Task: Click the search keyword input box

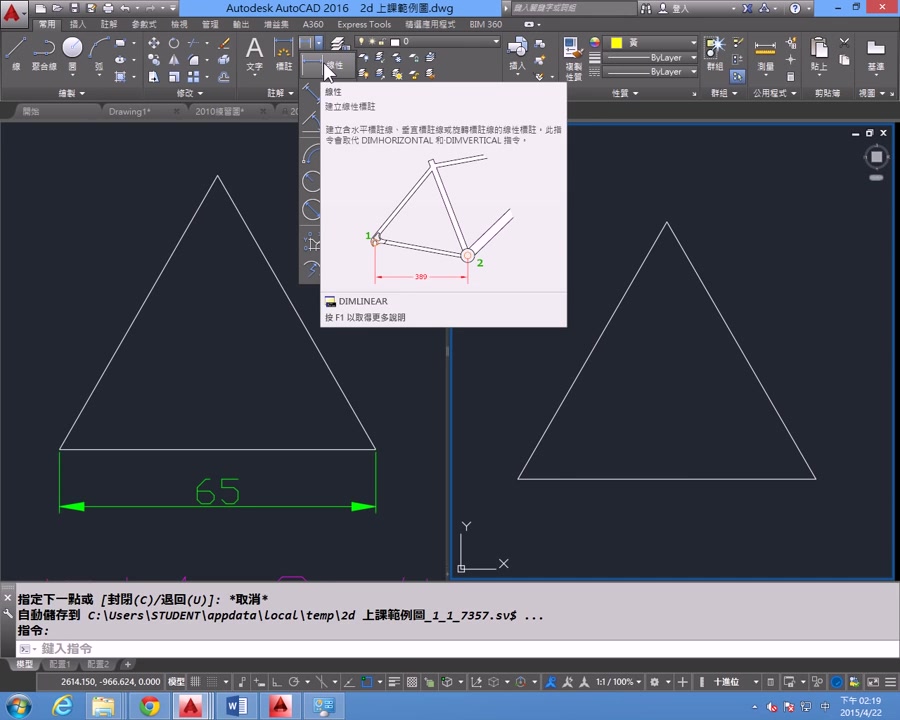Action: (573, 8)
